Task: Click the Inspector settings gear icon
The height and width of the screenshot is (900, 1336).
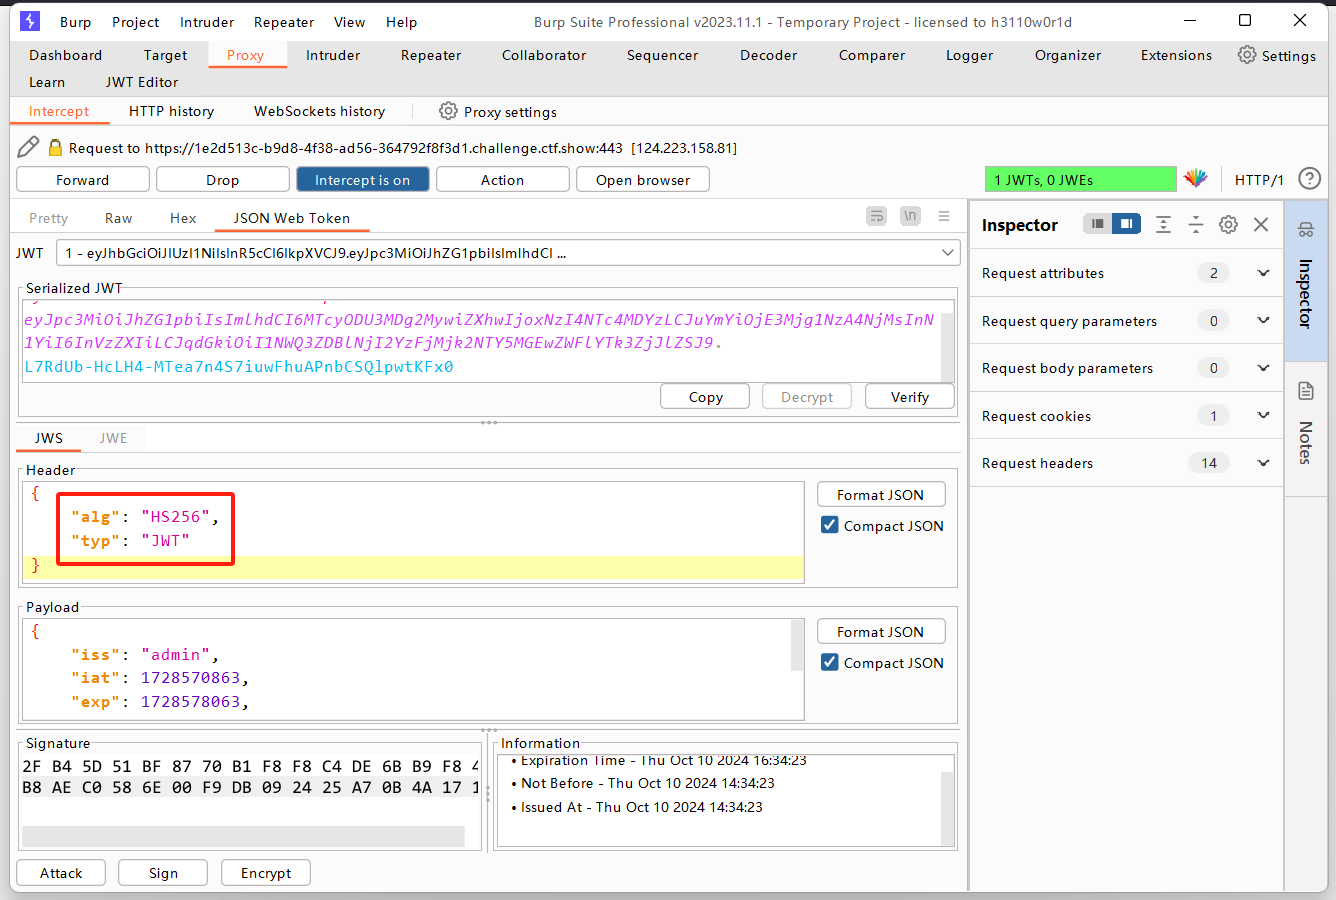Action: pyautogui.click(x=1228, y=225)
